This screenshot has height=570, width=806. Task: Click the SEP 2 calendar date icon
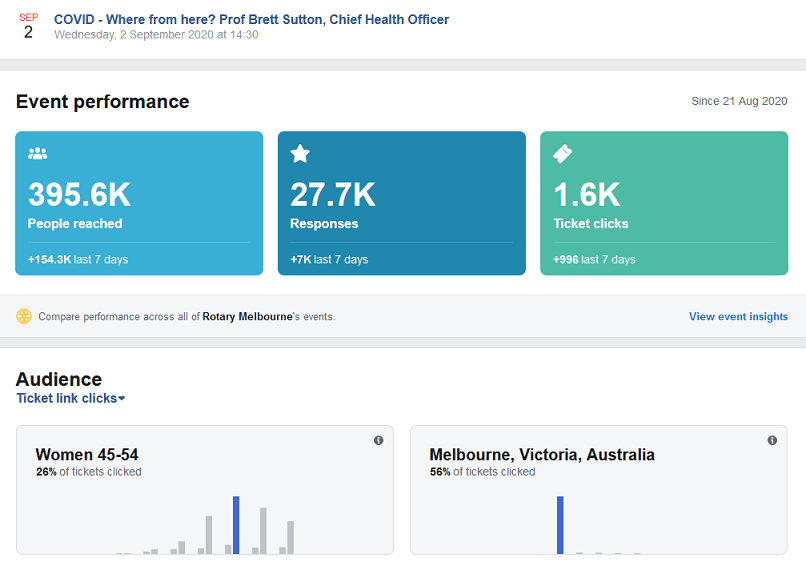[28, 26]
